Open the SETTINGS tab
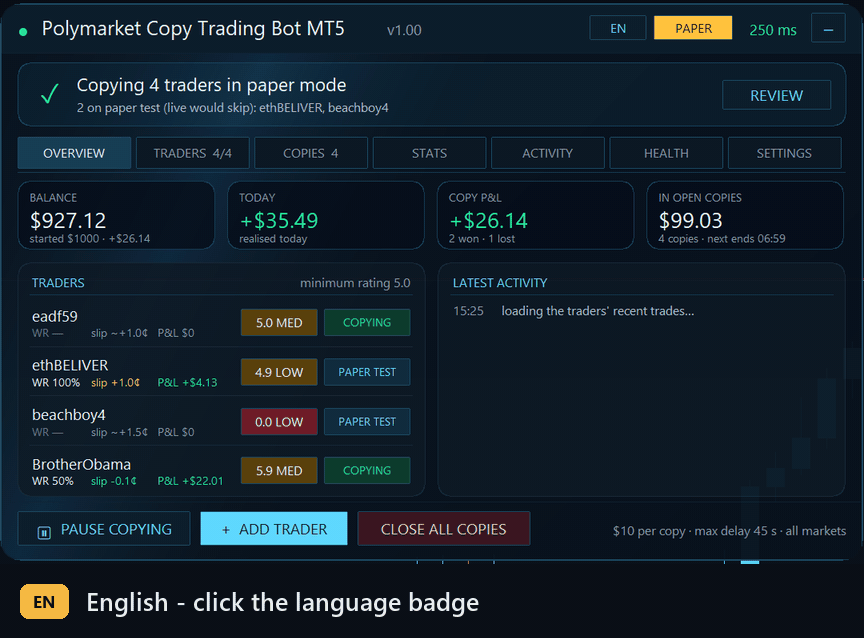 click(x=784, y=153)
